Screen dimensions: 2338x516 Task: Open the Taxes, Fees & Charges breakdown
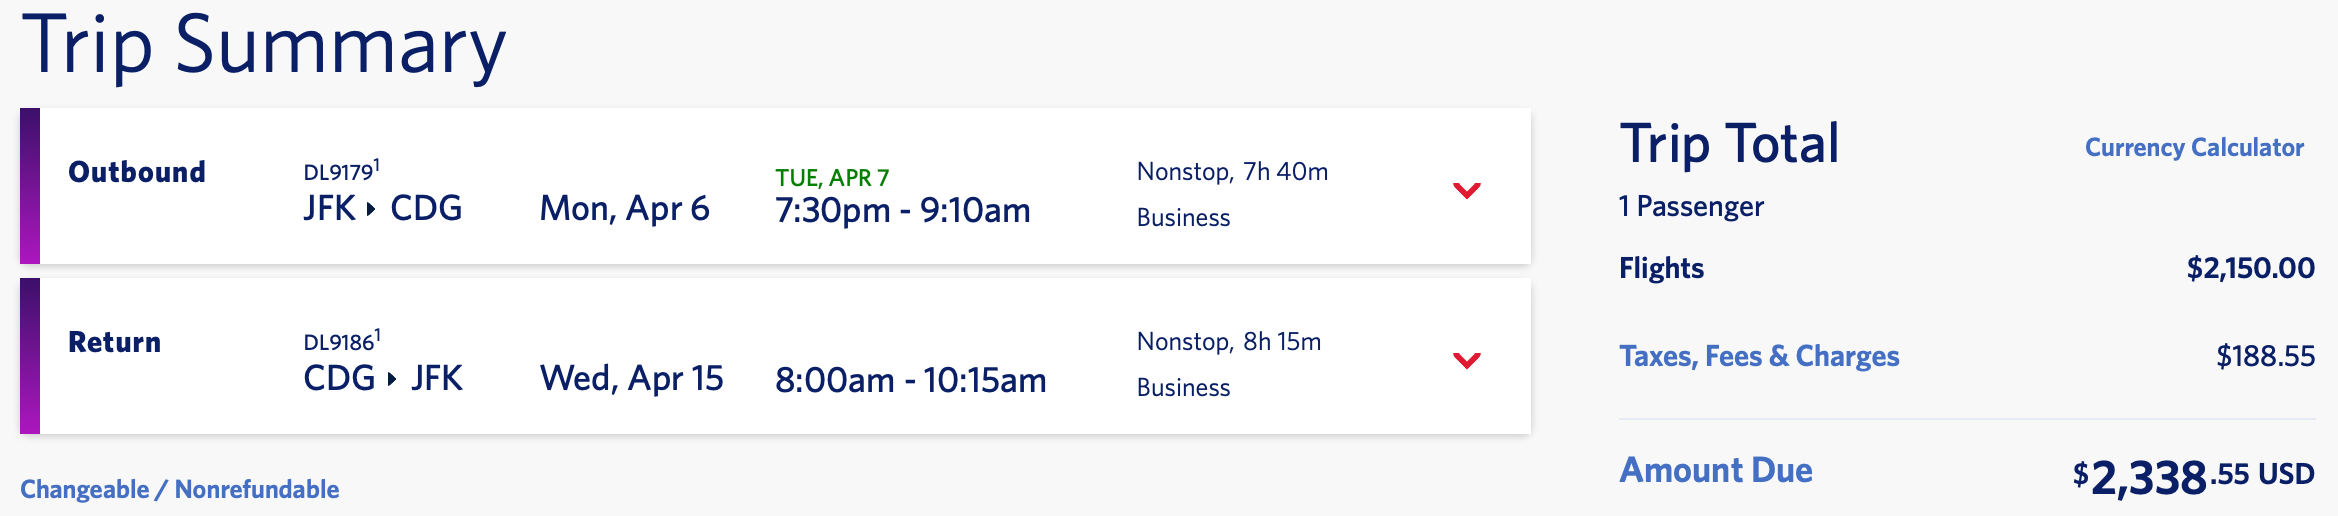click(x=1759, y=356)
